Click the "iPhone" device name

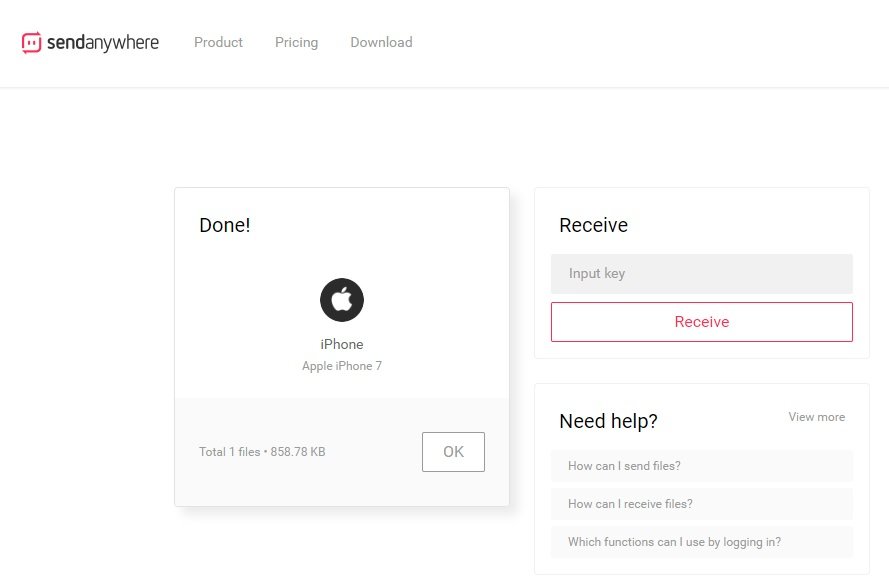point(342,344)
